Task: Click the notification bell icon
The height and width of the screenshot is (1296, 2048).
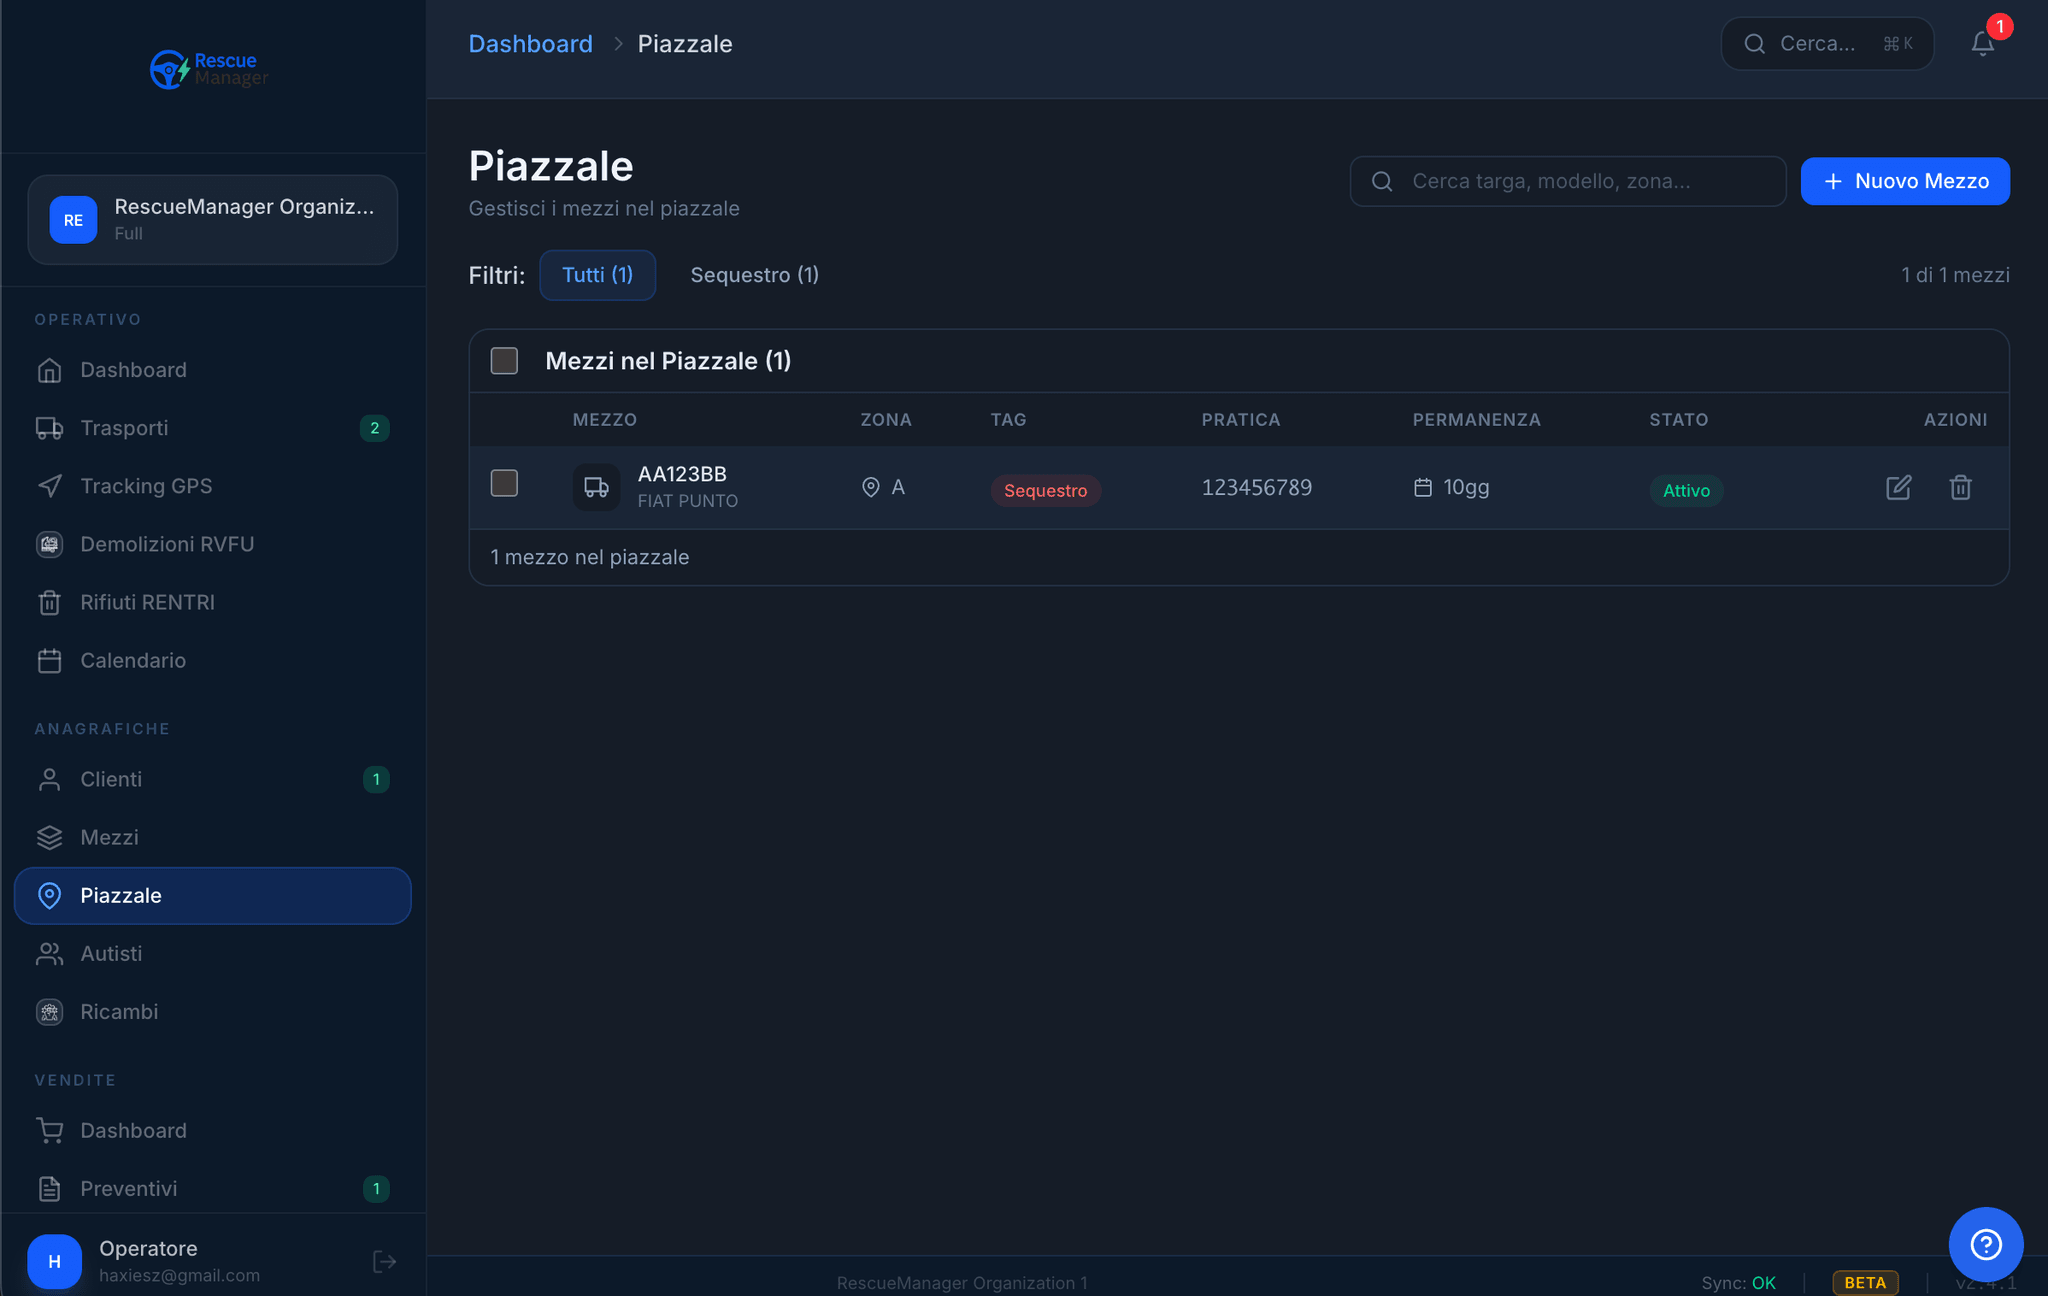Action: click(1982, 44)
